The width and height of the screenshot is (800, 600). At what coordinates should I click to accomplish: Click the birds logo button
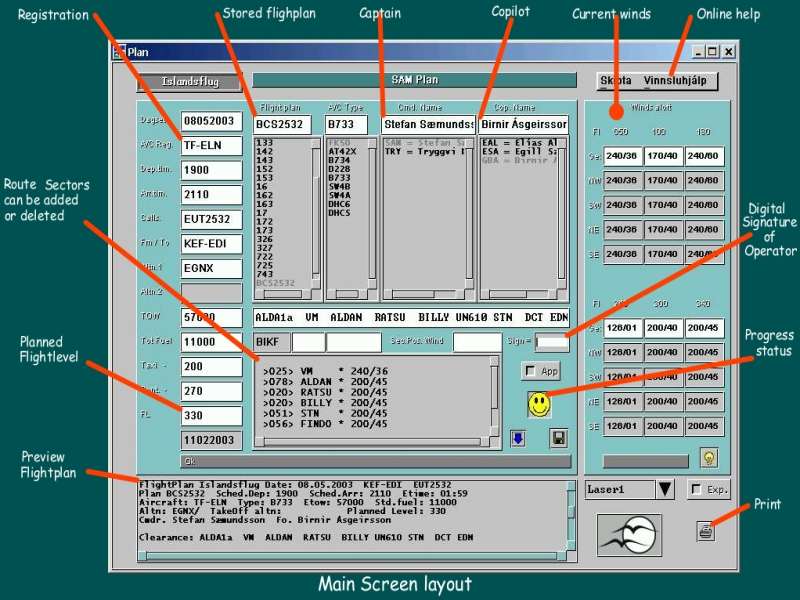(629, 534)
